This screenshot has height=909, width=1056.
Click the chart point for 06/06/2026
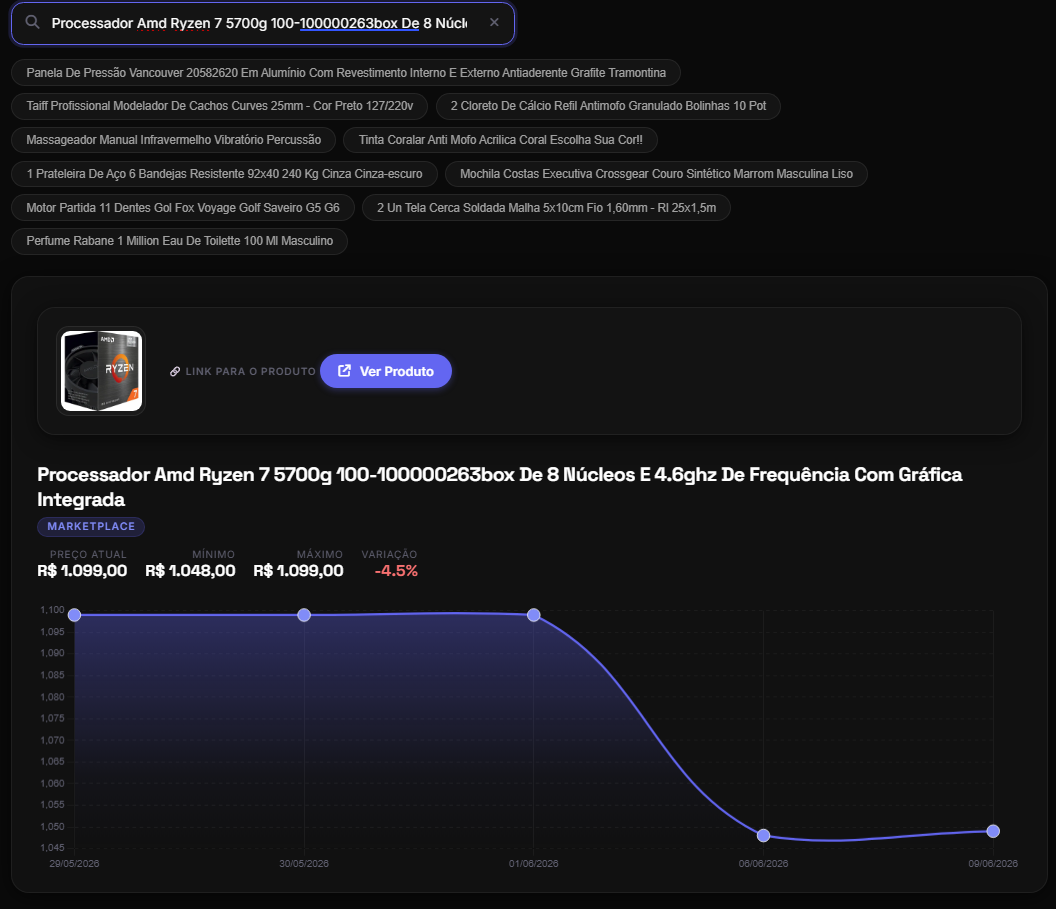coord(763,836)
